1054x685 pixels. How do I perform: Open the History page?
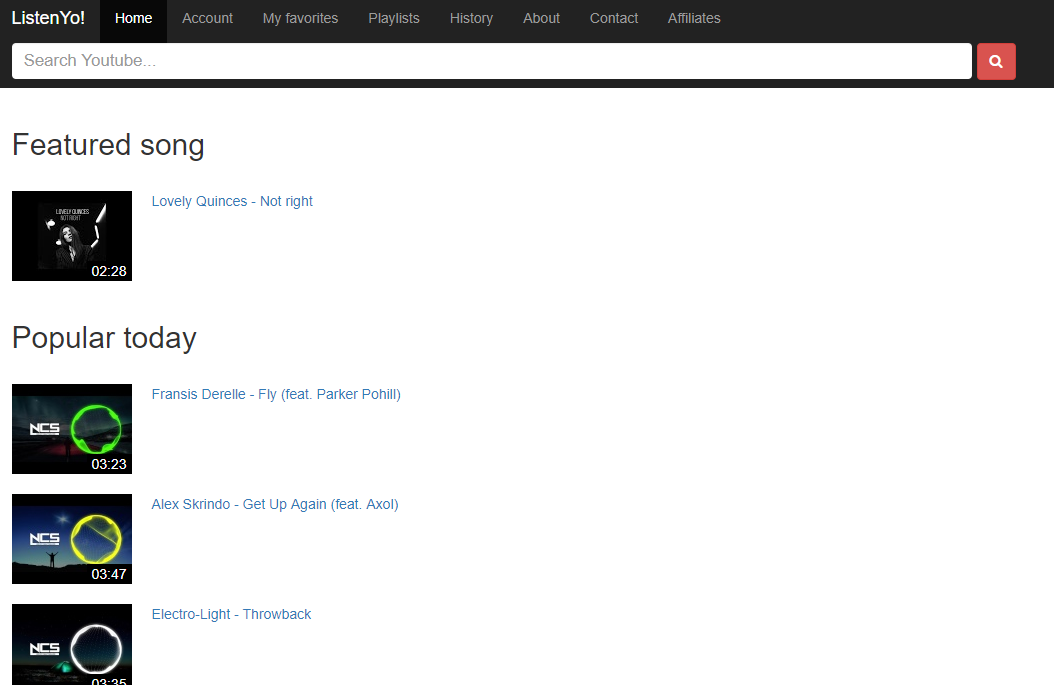(x=471, y=18)
